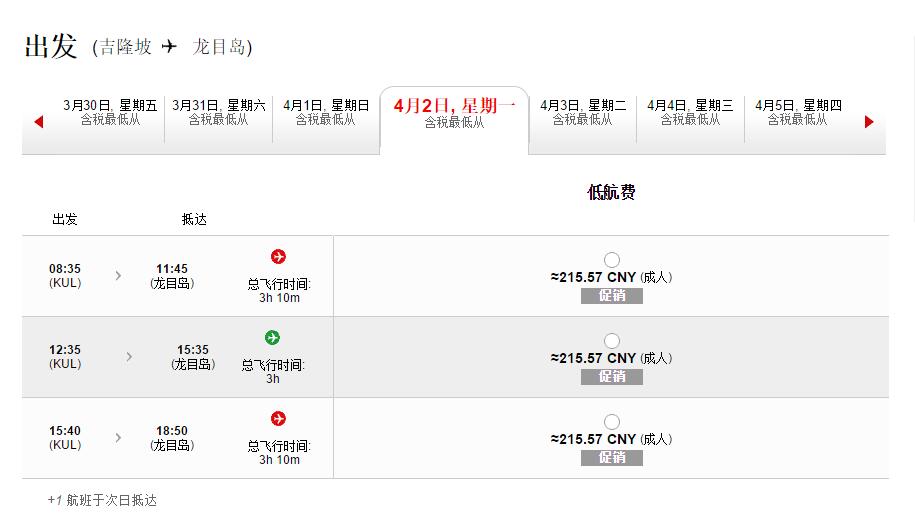This screenshot has width=915, height=532.
Task: Switch to the 3月30日 星期五 date tab
Action: (110, 112)
